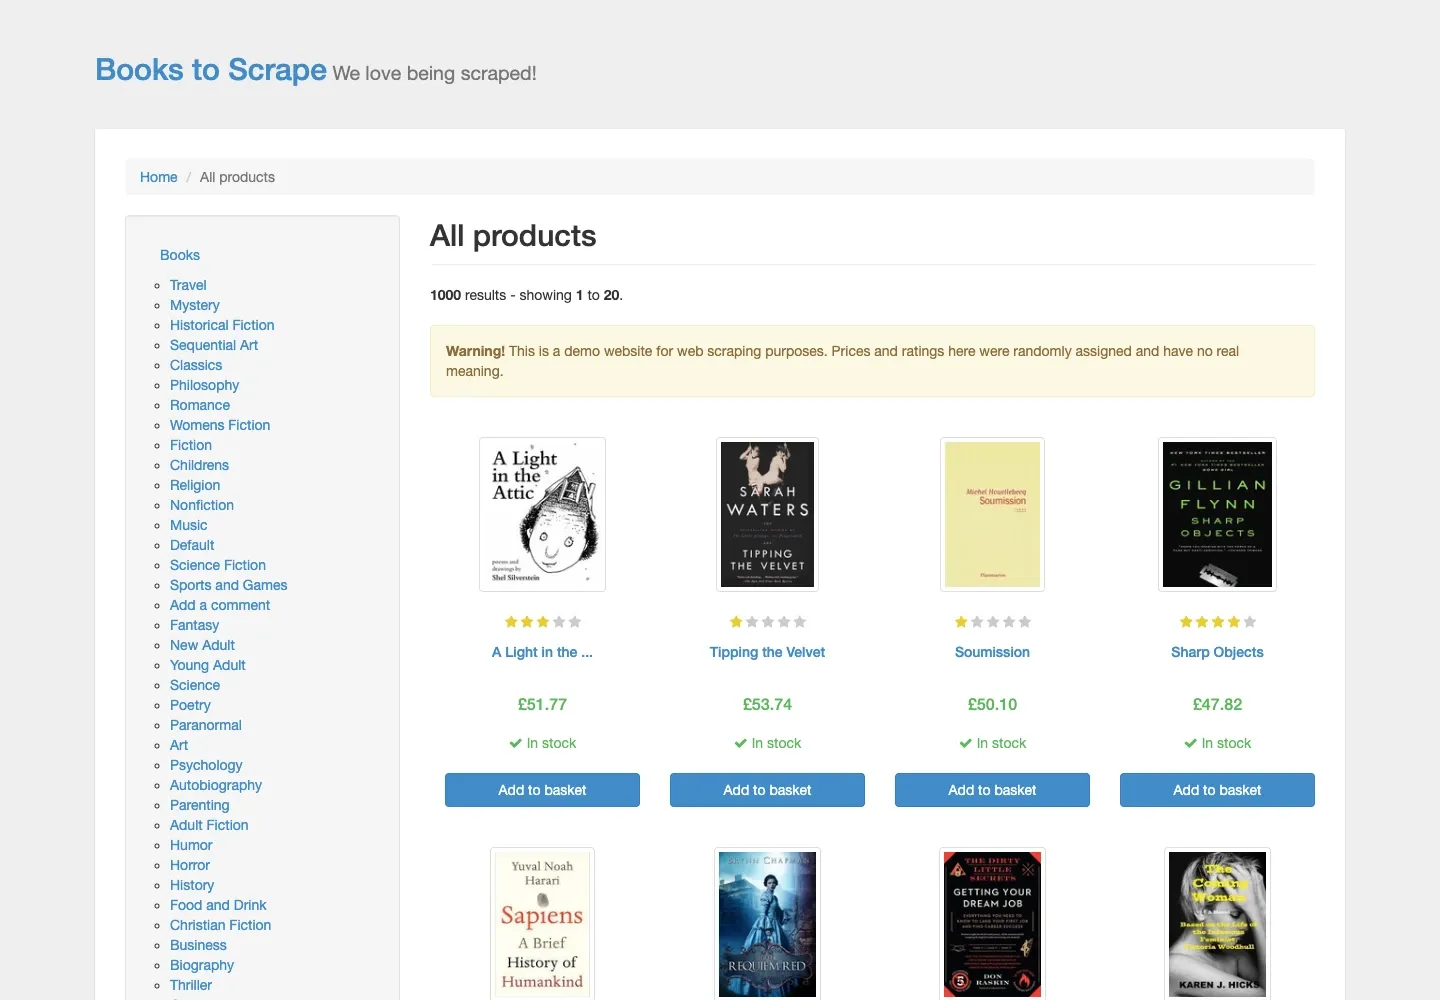This screenshot has width=1440, height=1000.
Task: Open the Young Adult category
Action: 208,665
